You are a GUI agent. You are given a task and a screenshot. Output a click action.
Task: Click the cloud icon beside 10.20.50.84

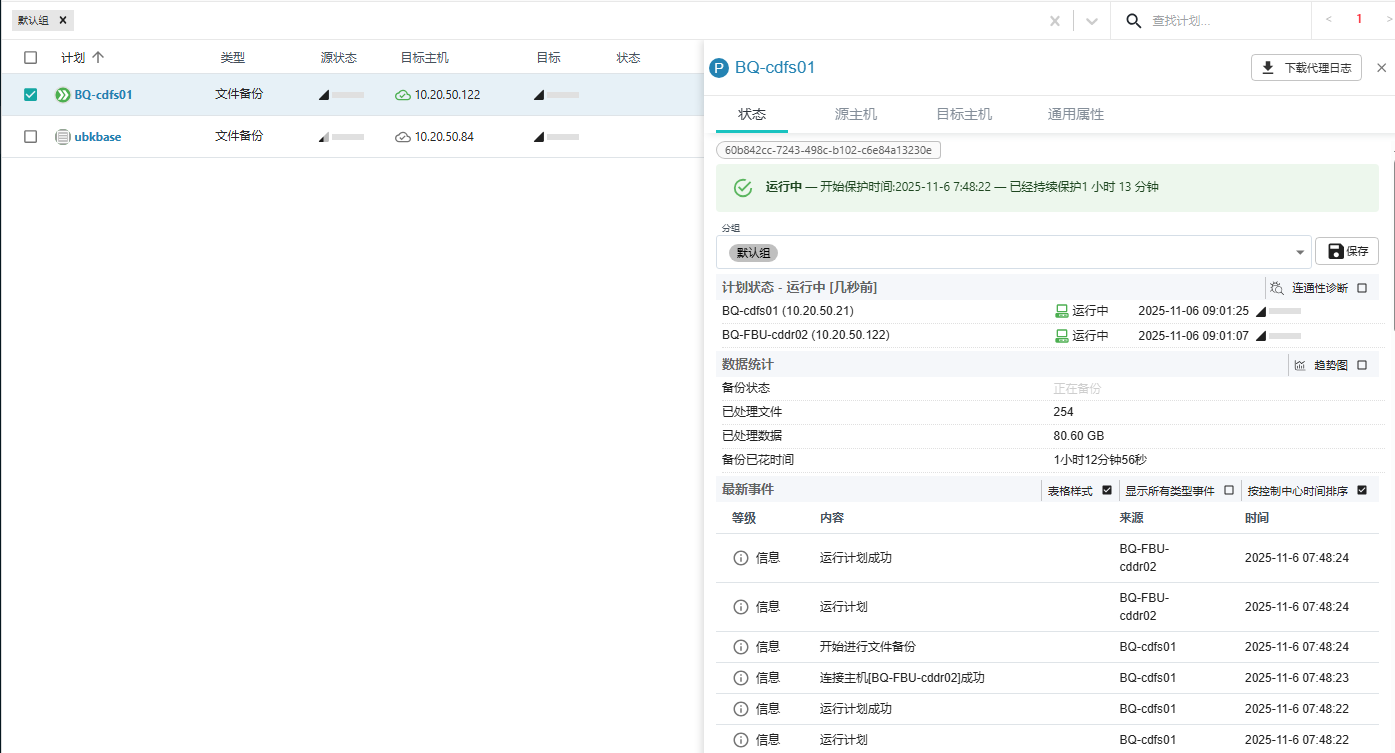pyautogui.click(x=403, y=137)
